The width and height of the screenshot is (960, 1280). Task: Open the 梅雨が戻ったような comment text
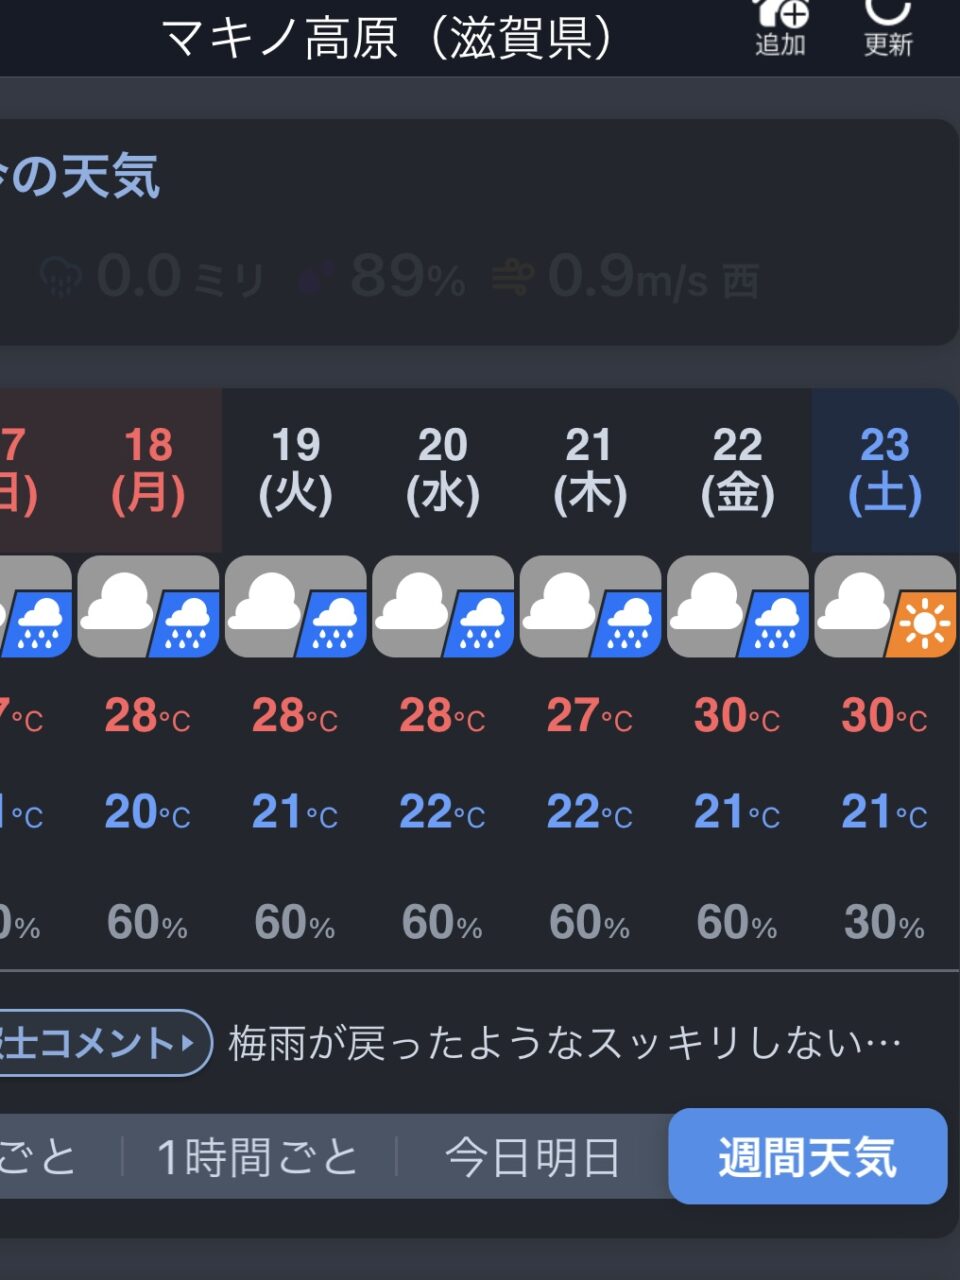[565, 1043]
